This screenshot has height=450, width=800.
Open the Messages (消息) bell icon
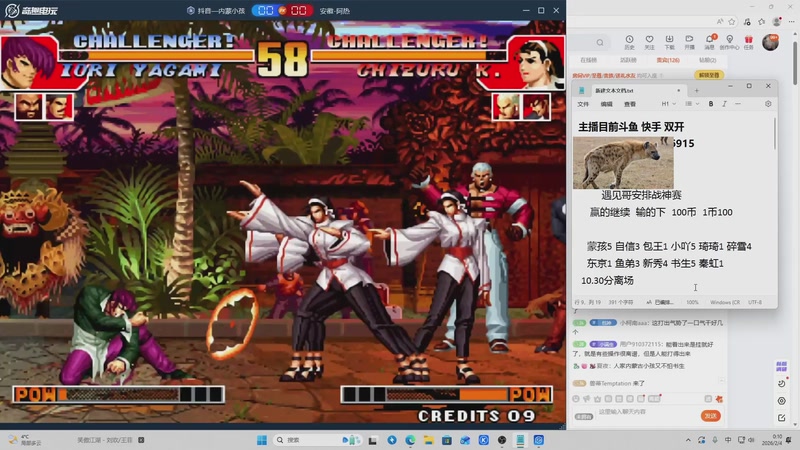pos(710,42)
